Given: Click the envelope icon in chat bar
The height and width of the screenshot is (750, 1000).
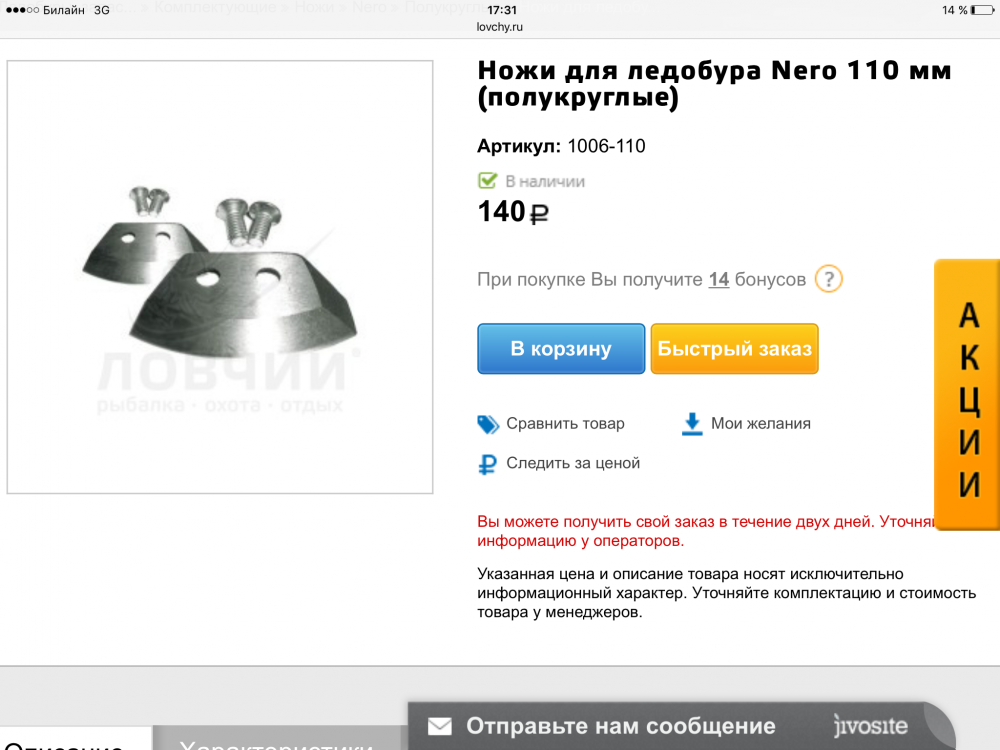Looking at the screenshot, I should 440,727.
